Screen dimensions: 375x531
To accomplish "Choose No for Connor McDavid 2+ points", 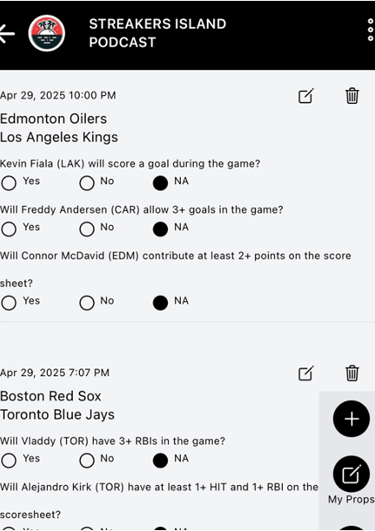I will (87, 303).
